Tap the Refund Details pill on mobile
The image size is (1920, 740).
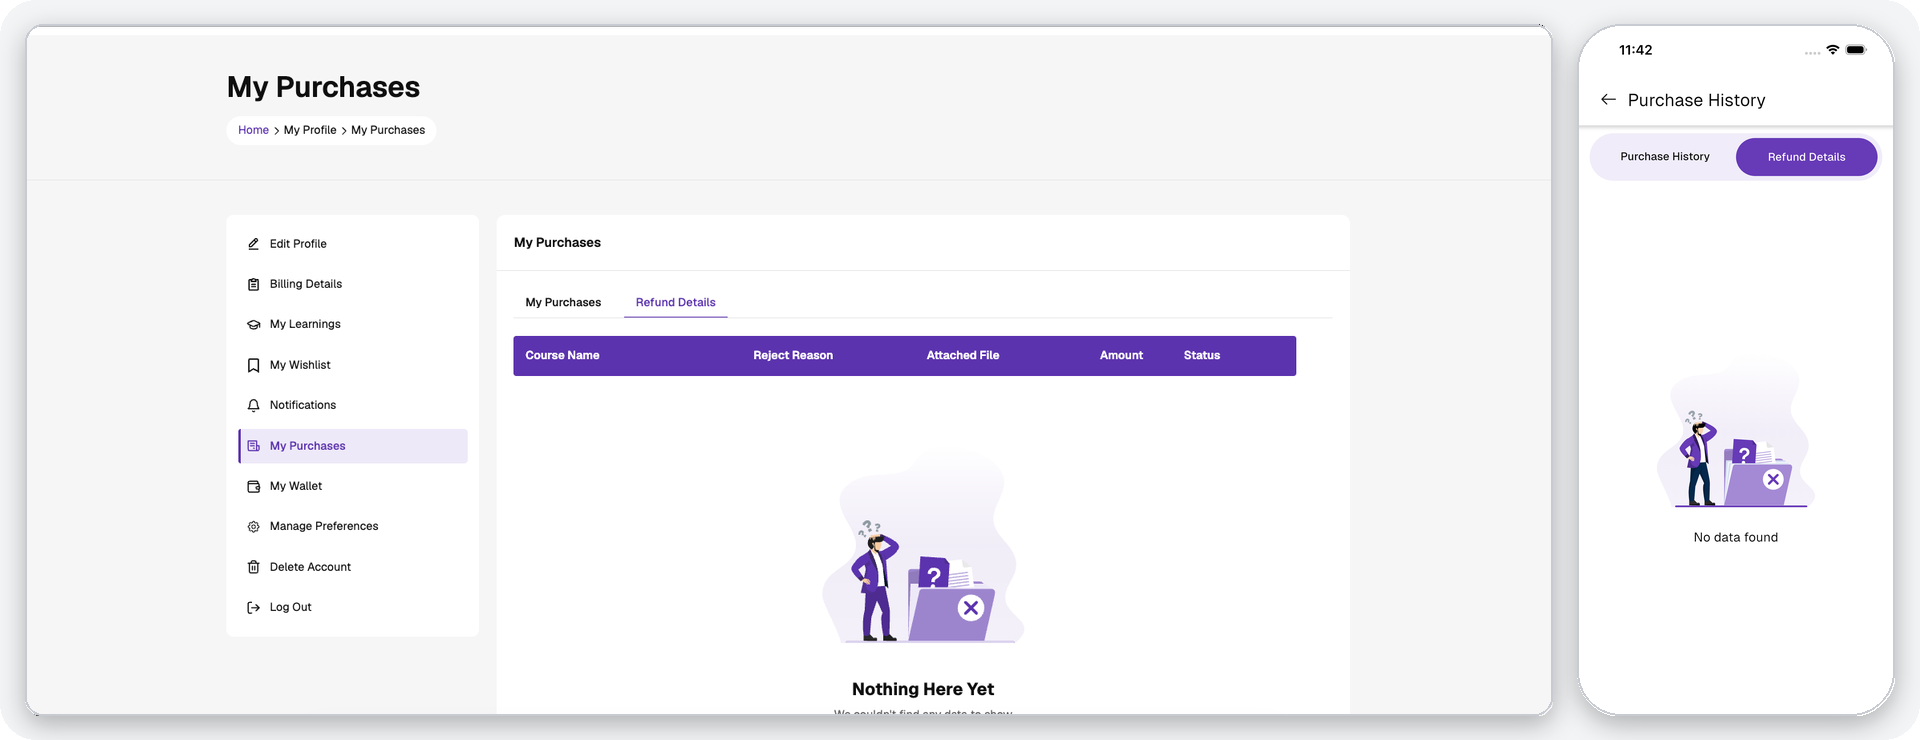(1806, 157)
